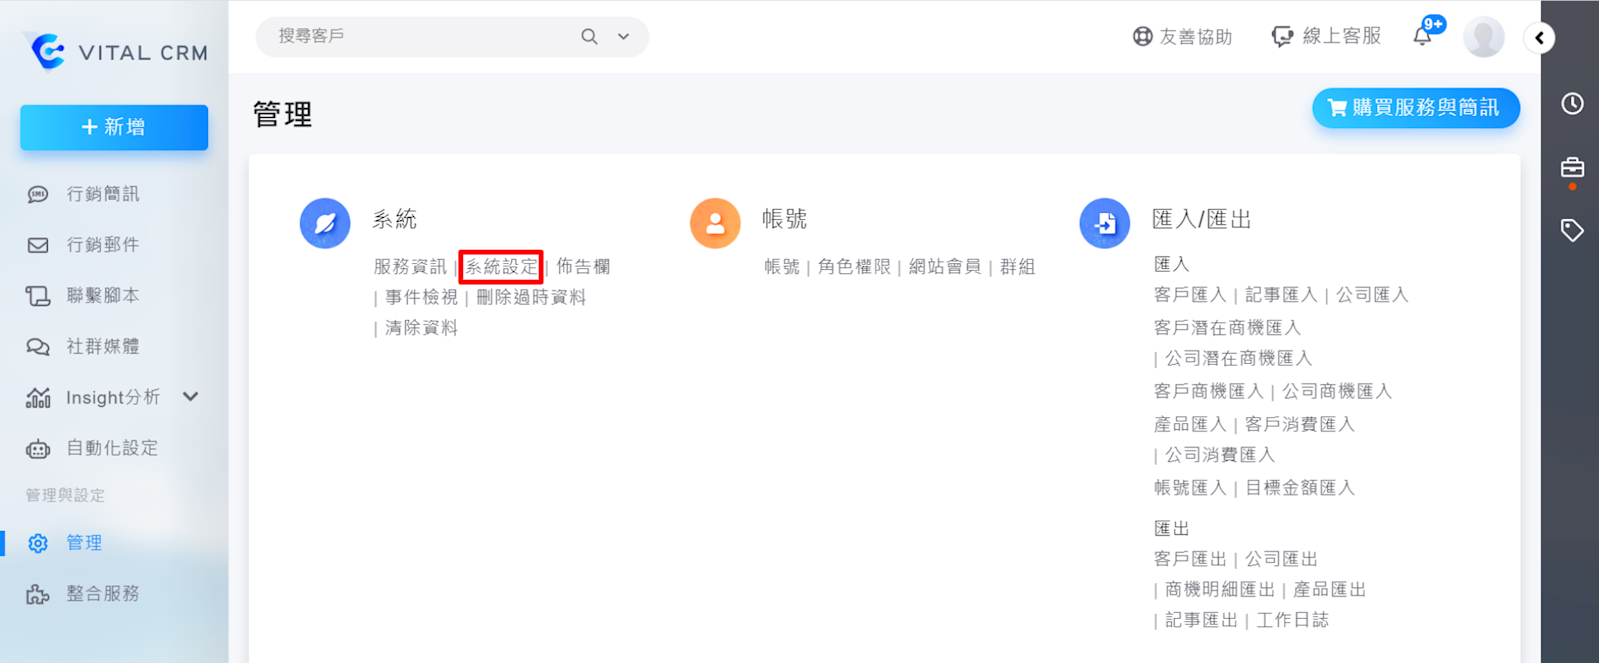Open the history clock icon panel
This screenshot has height=663, width=1599.
(x=1572, y=104)
